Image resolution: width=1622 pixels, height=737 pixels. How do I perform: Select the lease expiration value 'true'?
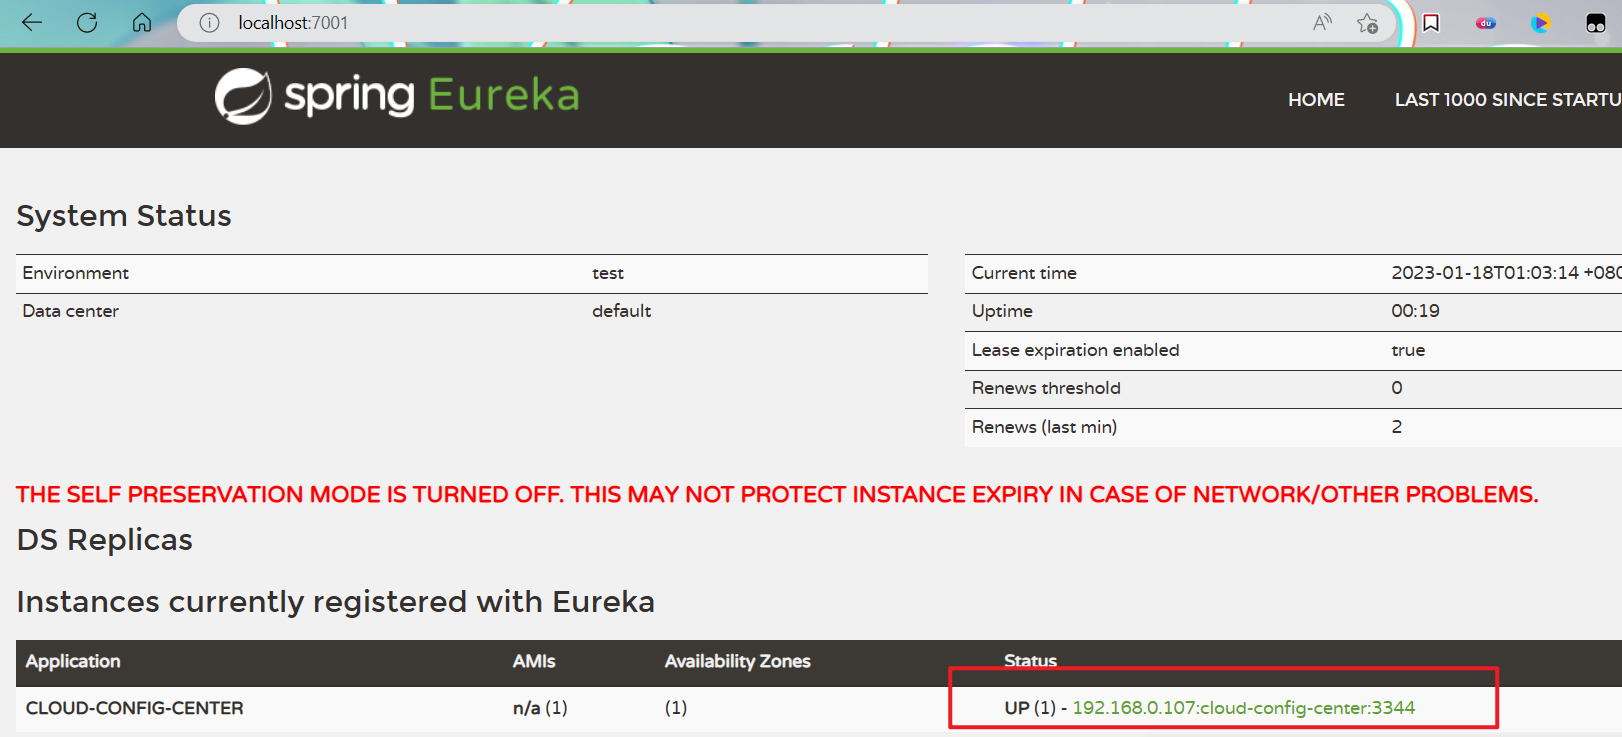tap(1408, 350)
